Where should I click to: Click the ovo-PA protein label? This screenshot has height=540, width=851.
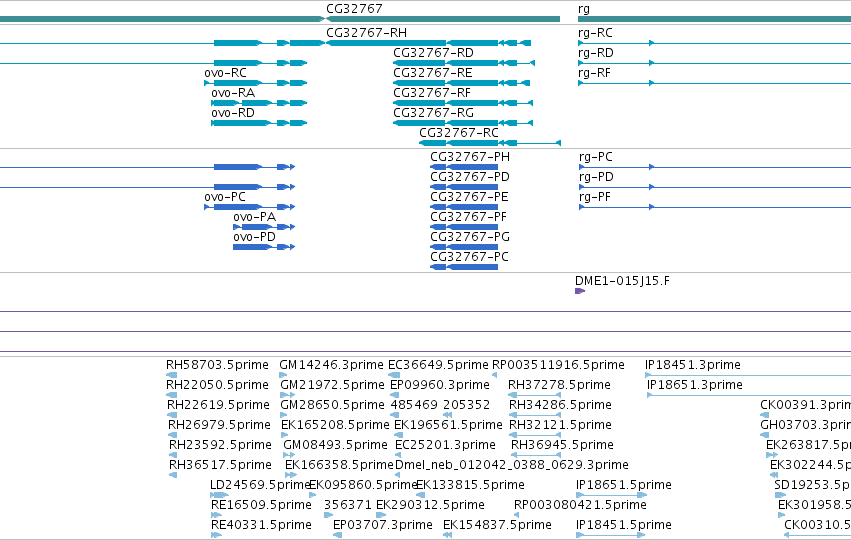255,217
